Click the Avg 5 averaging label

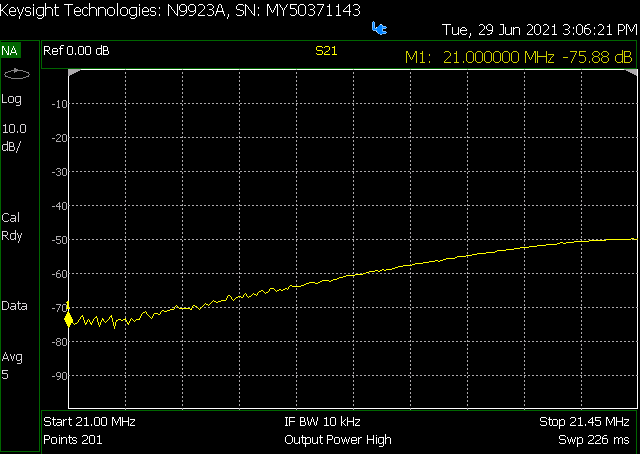coord(12,365)
